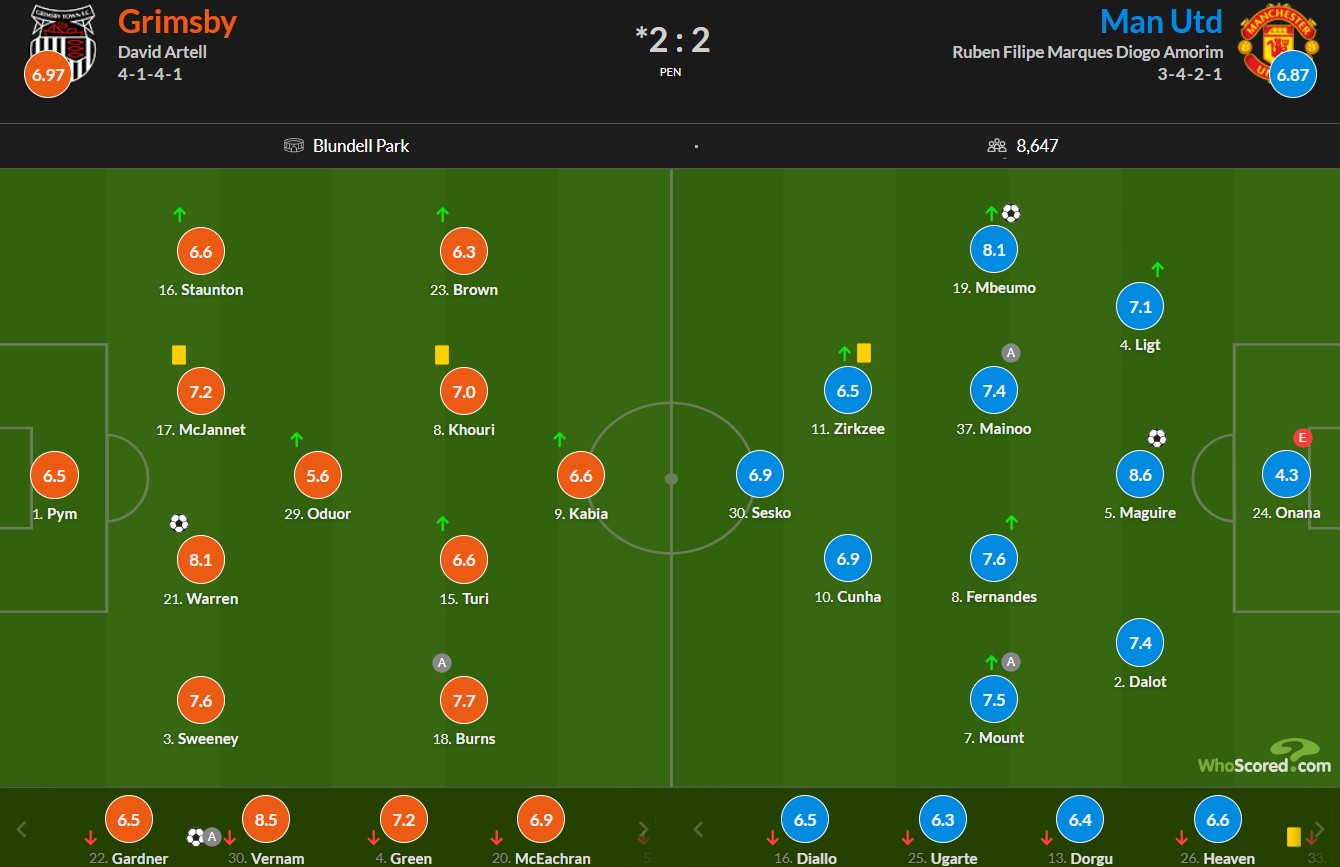This screenshot has height=867, width=1340.
Task: Open the Man Utd team name link
Action: [1161, 21]
